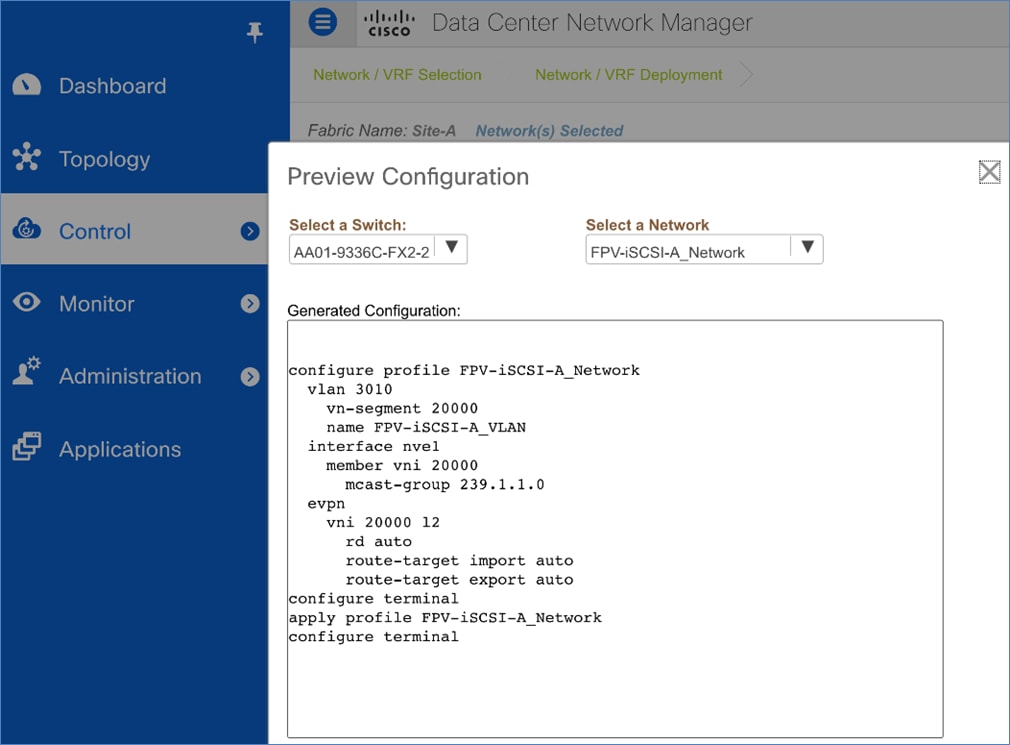
Task: Click the Data Center Network Manager title
Action: (x=592, y=23)
